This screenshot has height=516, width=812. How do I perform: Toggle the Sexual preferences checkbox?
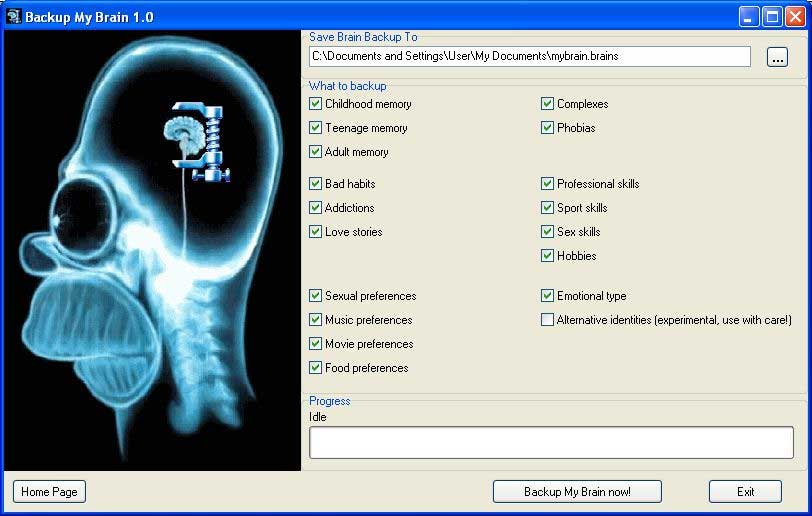coord(315,296)
